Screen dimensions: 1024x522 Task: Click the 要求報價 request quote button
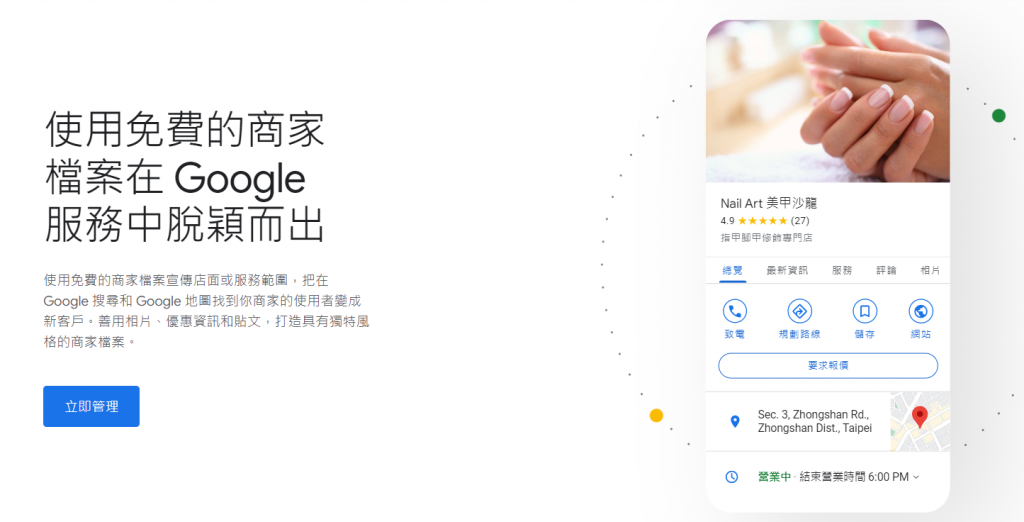828,366
